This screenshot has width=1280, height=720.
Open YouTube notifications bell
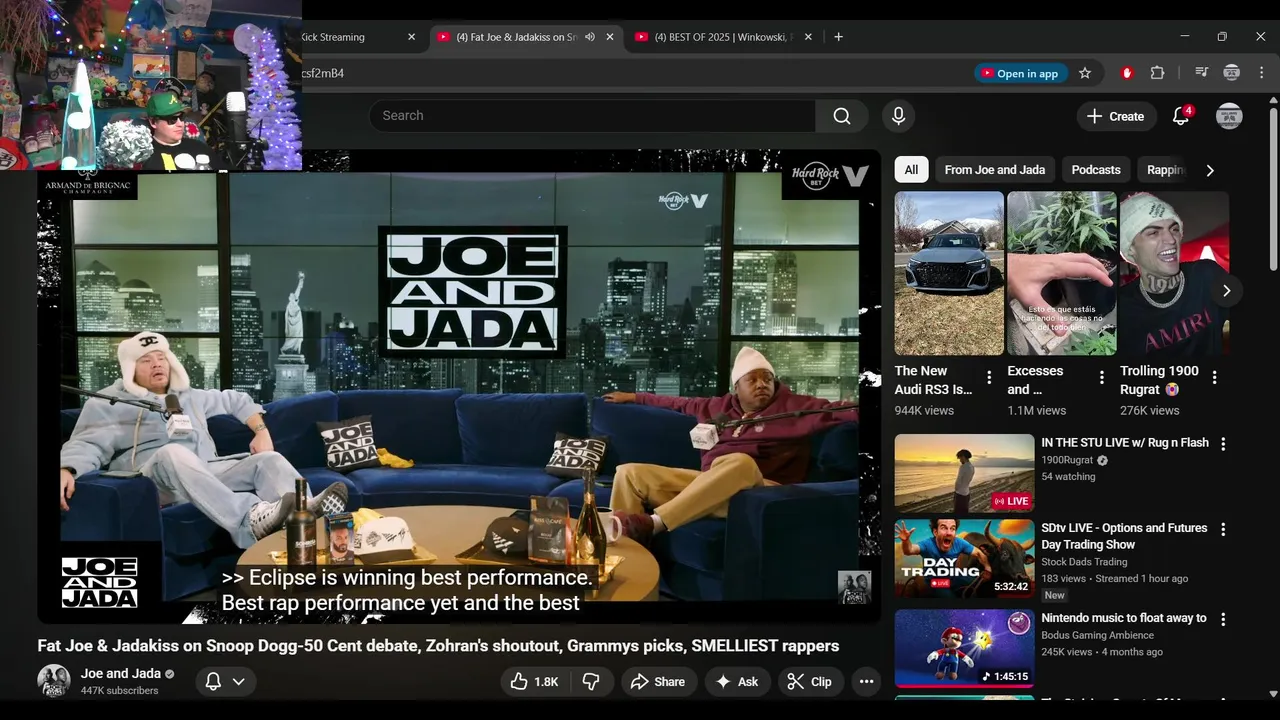[1181, 116]
